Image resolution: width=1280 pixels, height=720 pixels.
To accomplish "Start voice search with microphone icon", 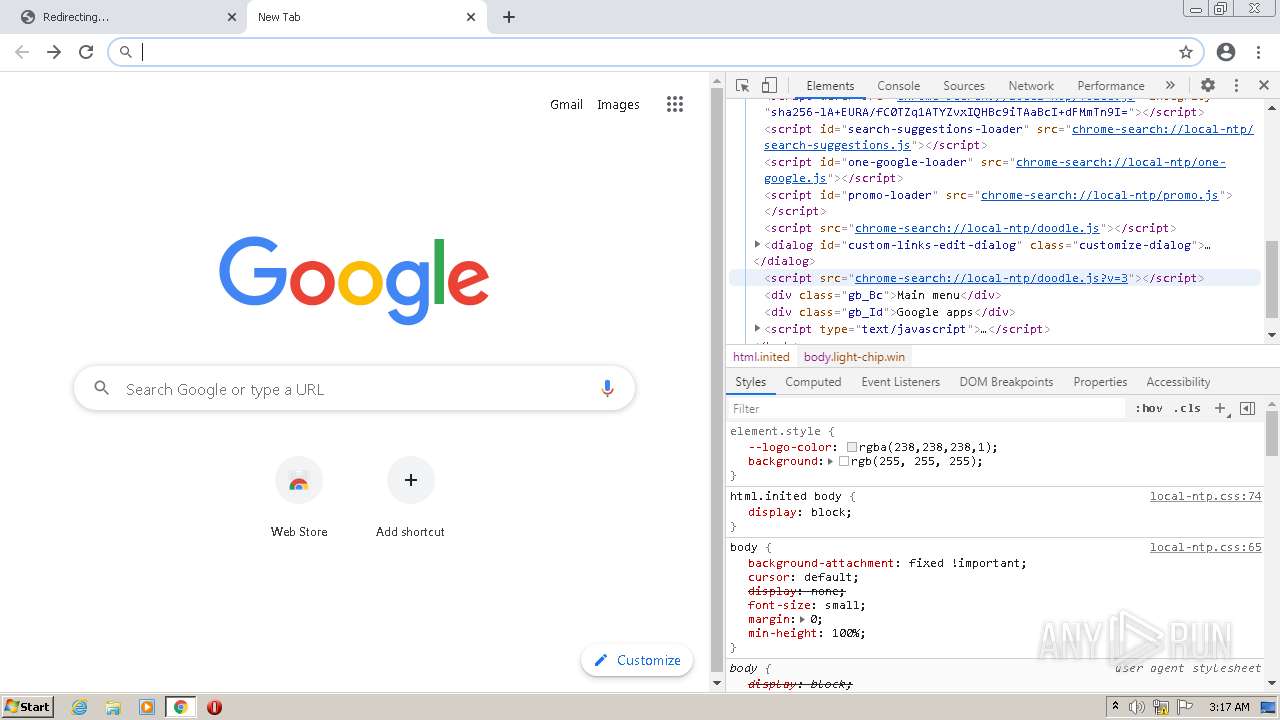I will point(607,389).
